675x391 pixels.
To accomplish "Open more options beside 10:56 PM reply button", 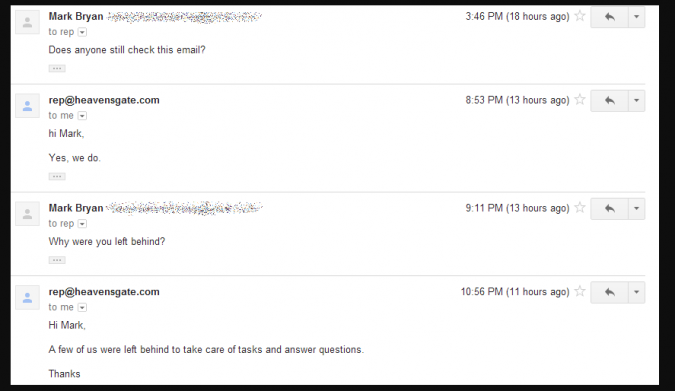I will pos(637,292).
